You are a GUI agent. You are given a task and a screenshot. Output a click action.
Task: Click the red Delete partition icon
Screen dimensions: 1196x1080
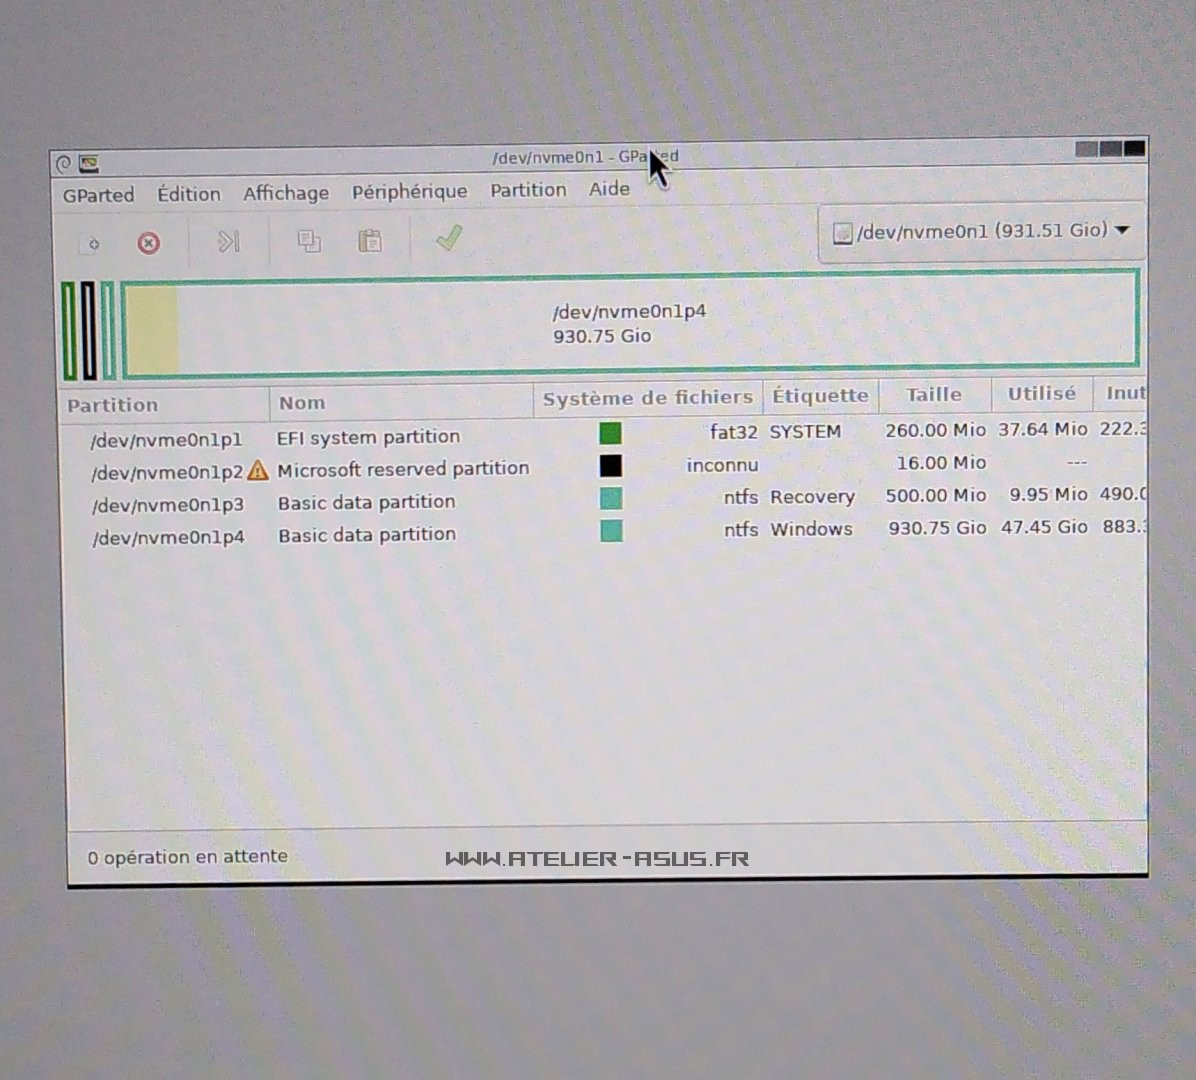[x=149, y=243]
